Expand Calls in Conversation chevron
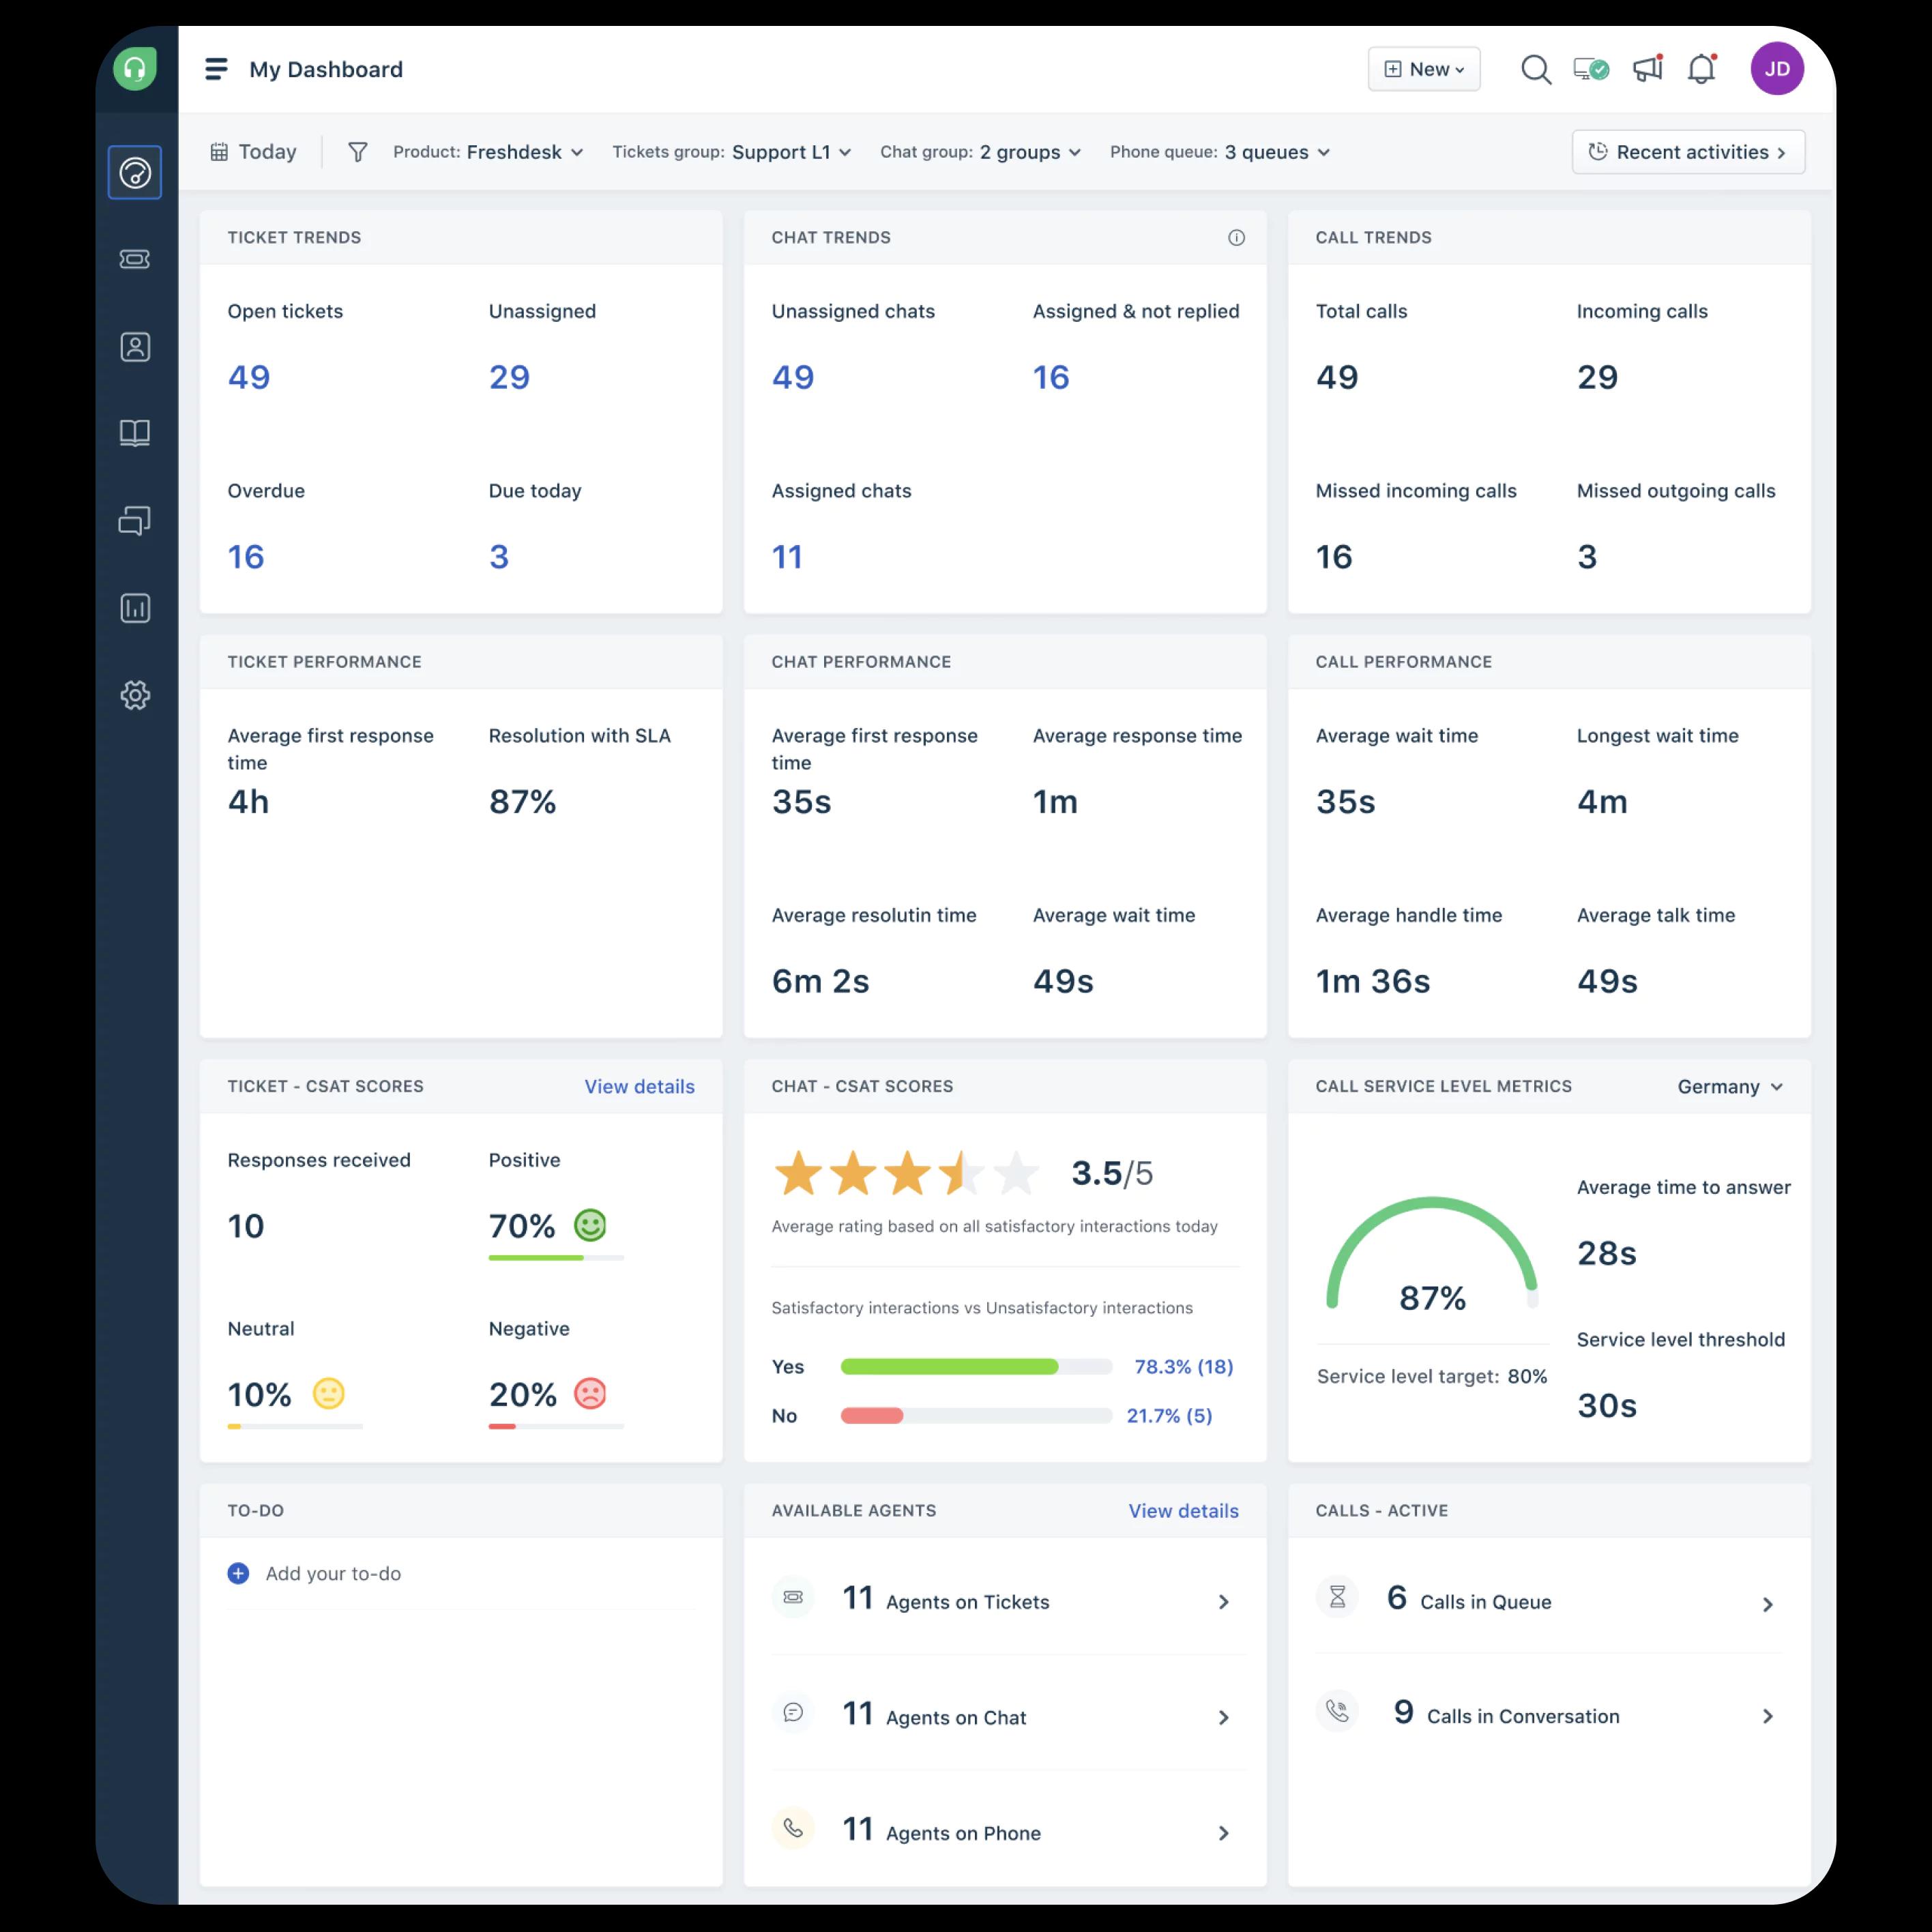1932x1932 pixels. tap(1767, 1716)
